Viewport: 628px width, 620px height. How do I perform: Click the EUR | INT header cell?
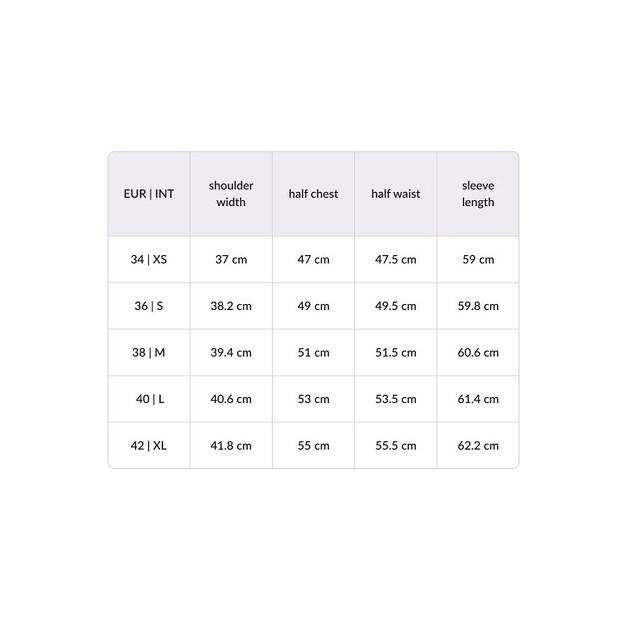[149, 194]
